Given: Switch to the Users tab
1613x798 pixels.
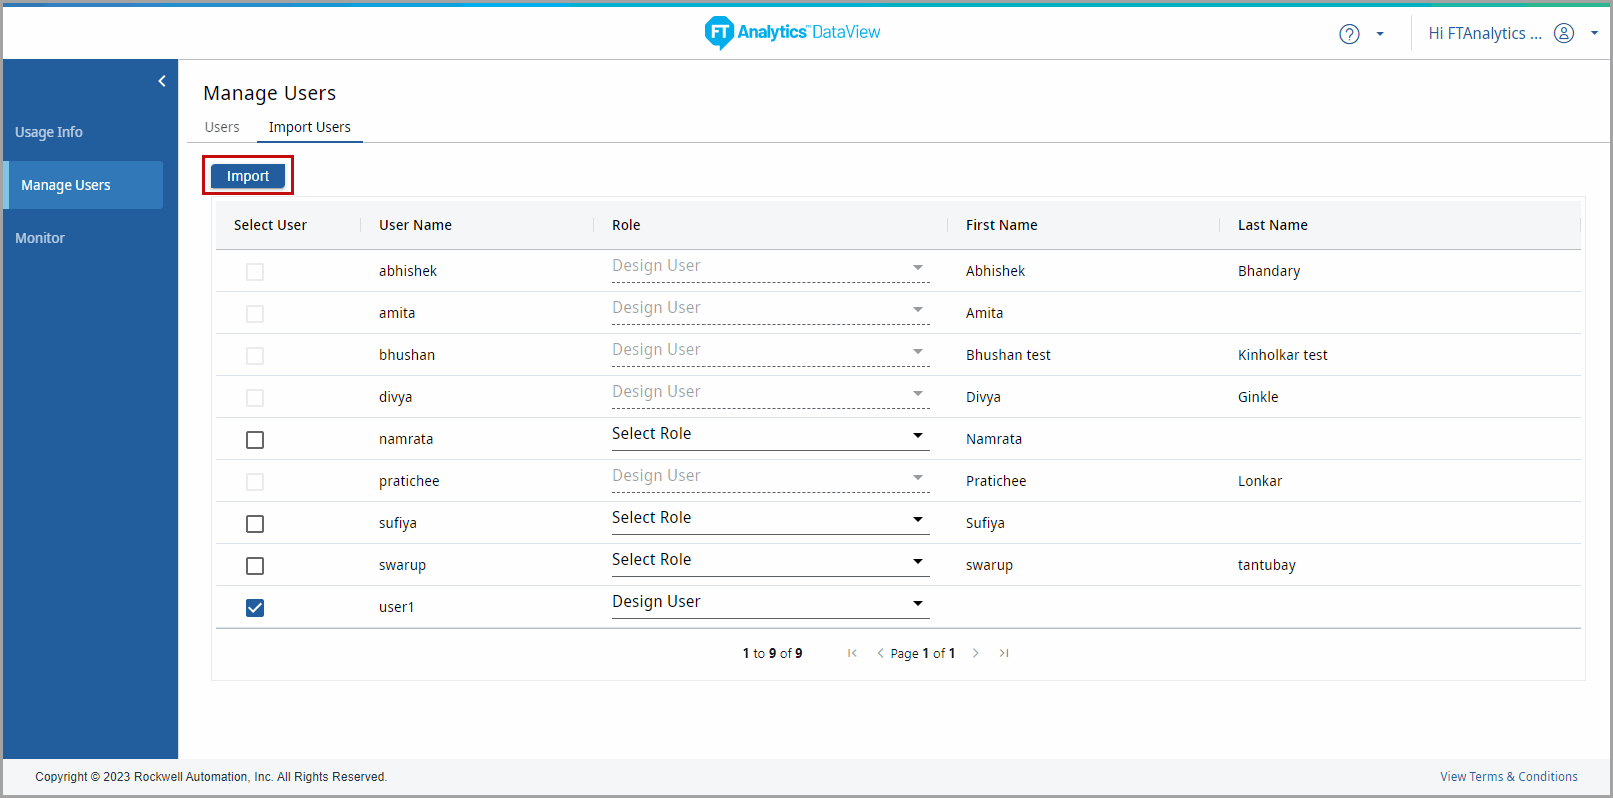Looking at the screenshot, I should coord(222,127).
